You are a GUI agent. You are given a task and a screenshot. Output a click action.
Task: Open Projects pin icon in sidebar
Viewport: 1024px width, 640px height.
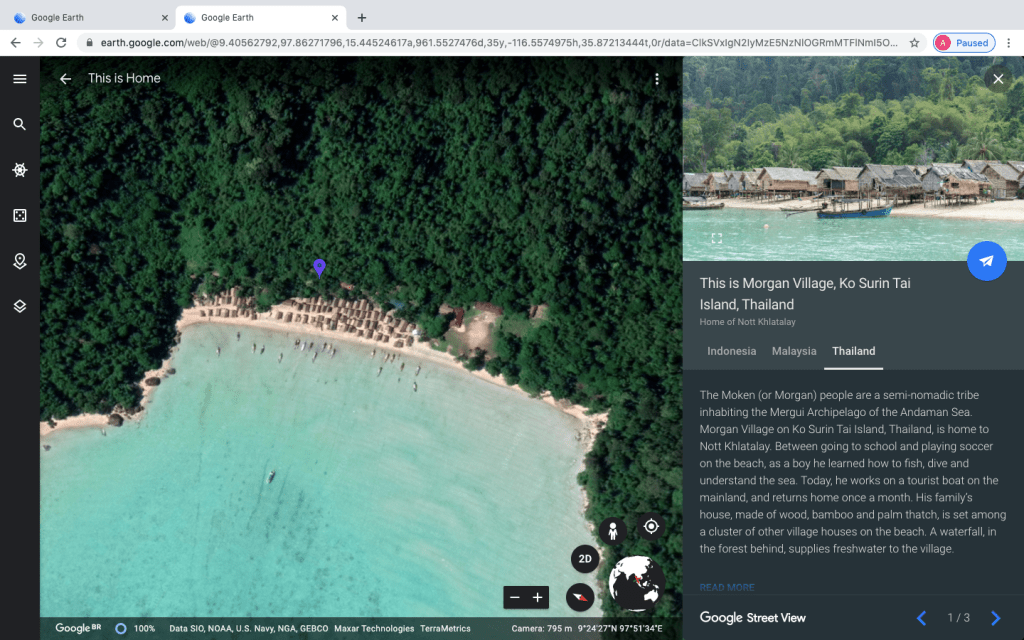coord(19,261)
